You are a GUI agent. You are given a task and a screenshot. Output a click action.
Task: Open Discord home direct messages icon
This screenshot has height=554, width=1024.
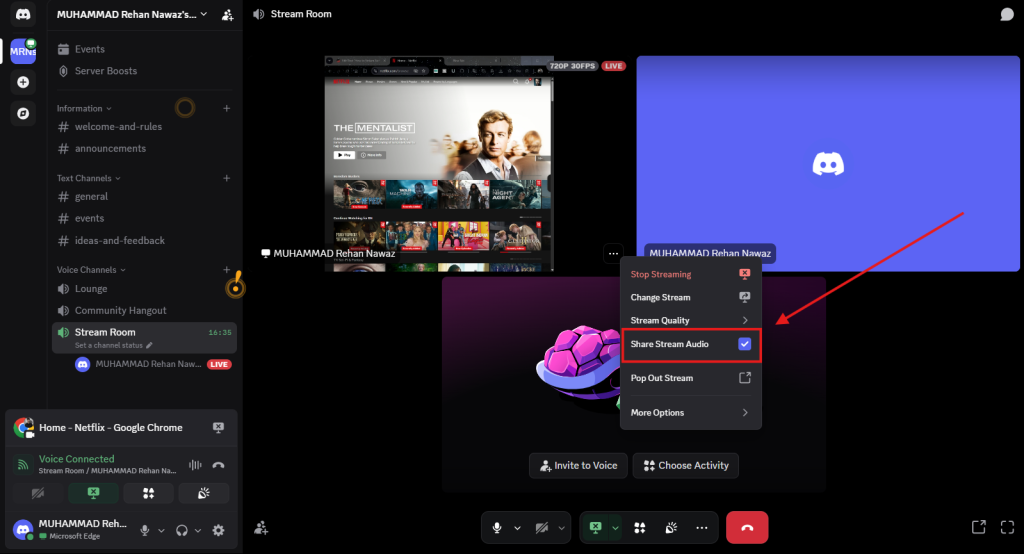(23, 14)
